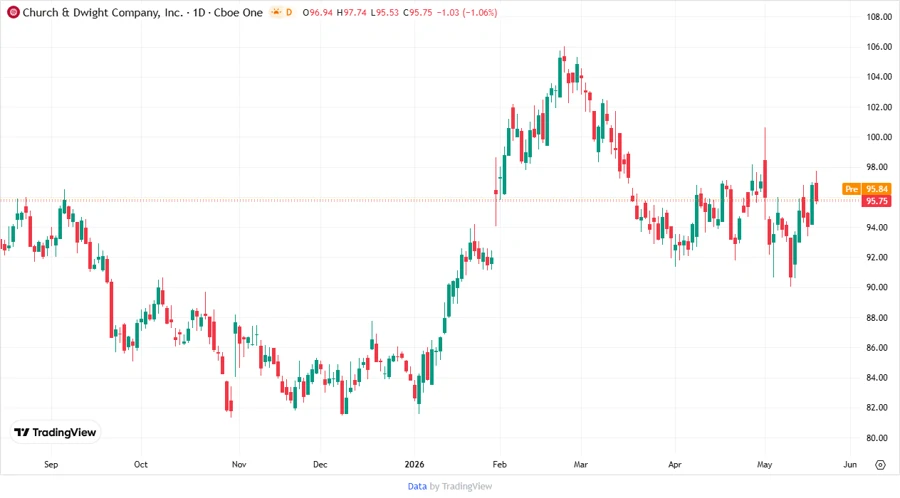Click the 'May' time axis label
The height and width of the screenshot is (498, 900).
tap(765, 464)
